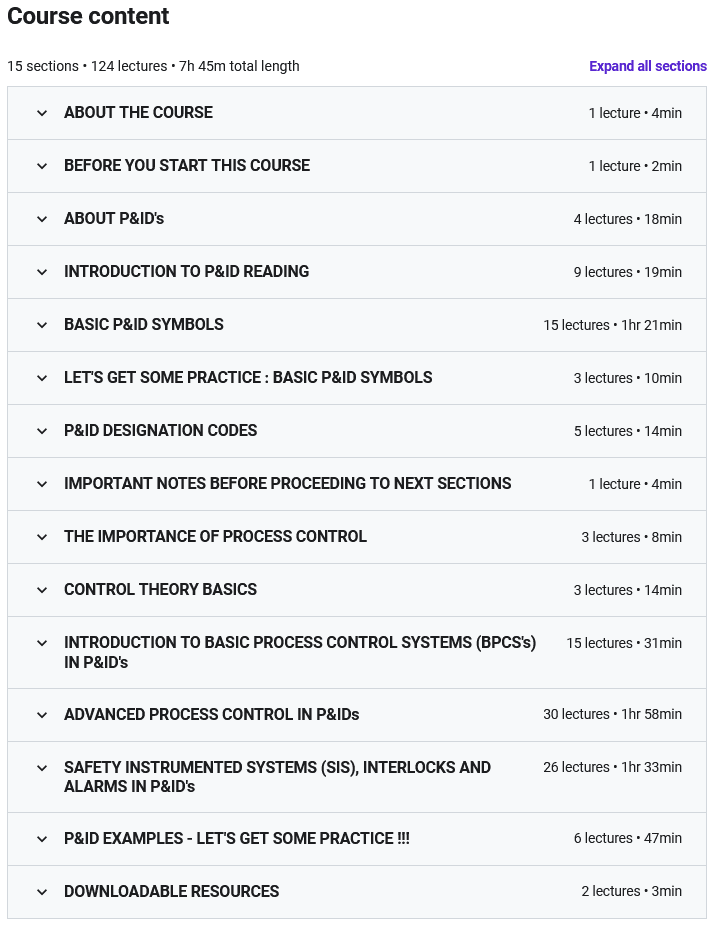713x927 pixels.
Task: Click the Expand all sections link
Action: tap(647, 66)
